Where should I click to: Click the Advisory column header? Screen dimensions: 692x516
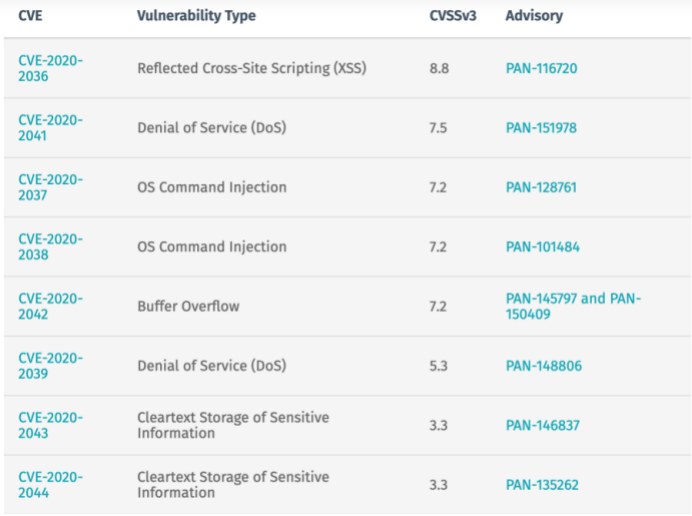click(x=534, y=16)
